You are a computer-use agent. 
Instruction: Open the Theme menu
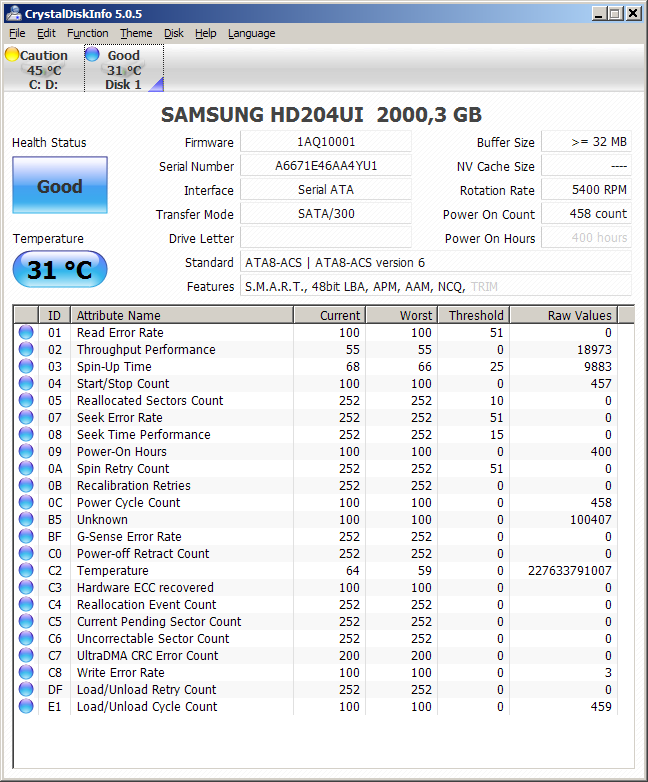click(136, 33)
